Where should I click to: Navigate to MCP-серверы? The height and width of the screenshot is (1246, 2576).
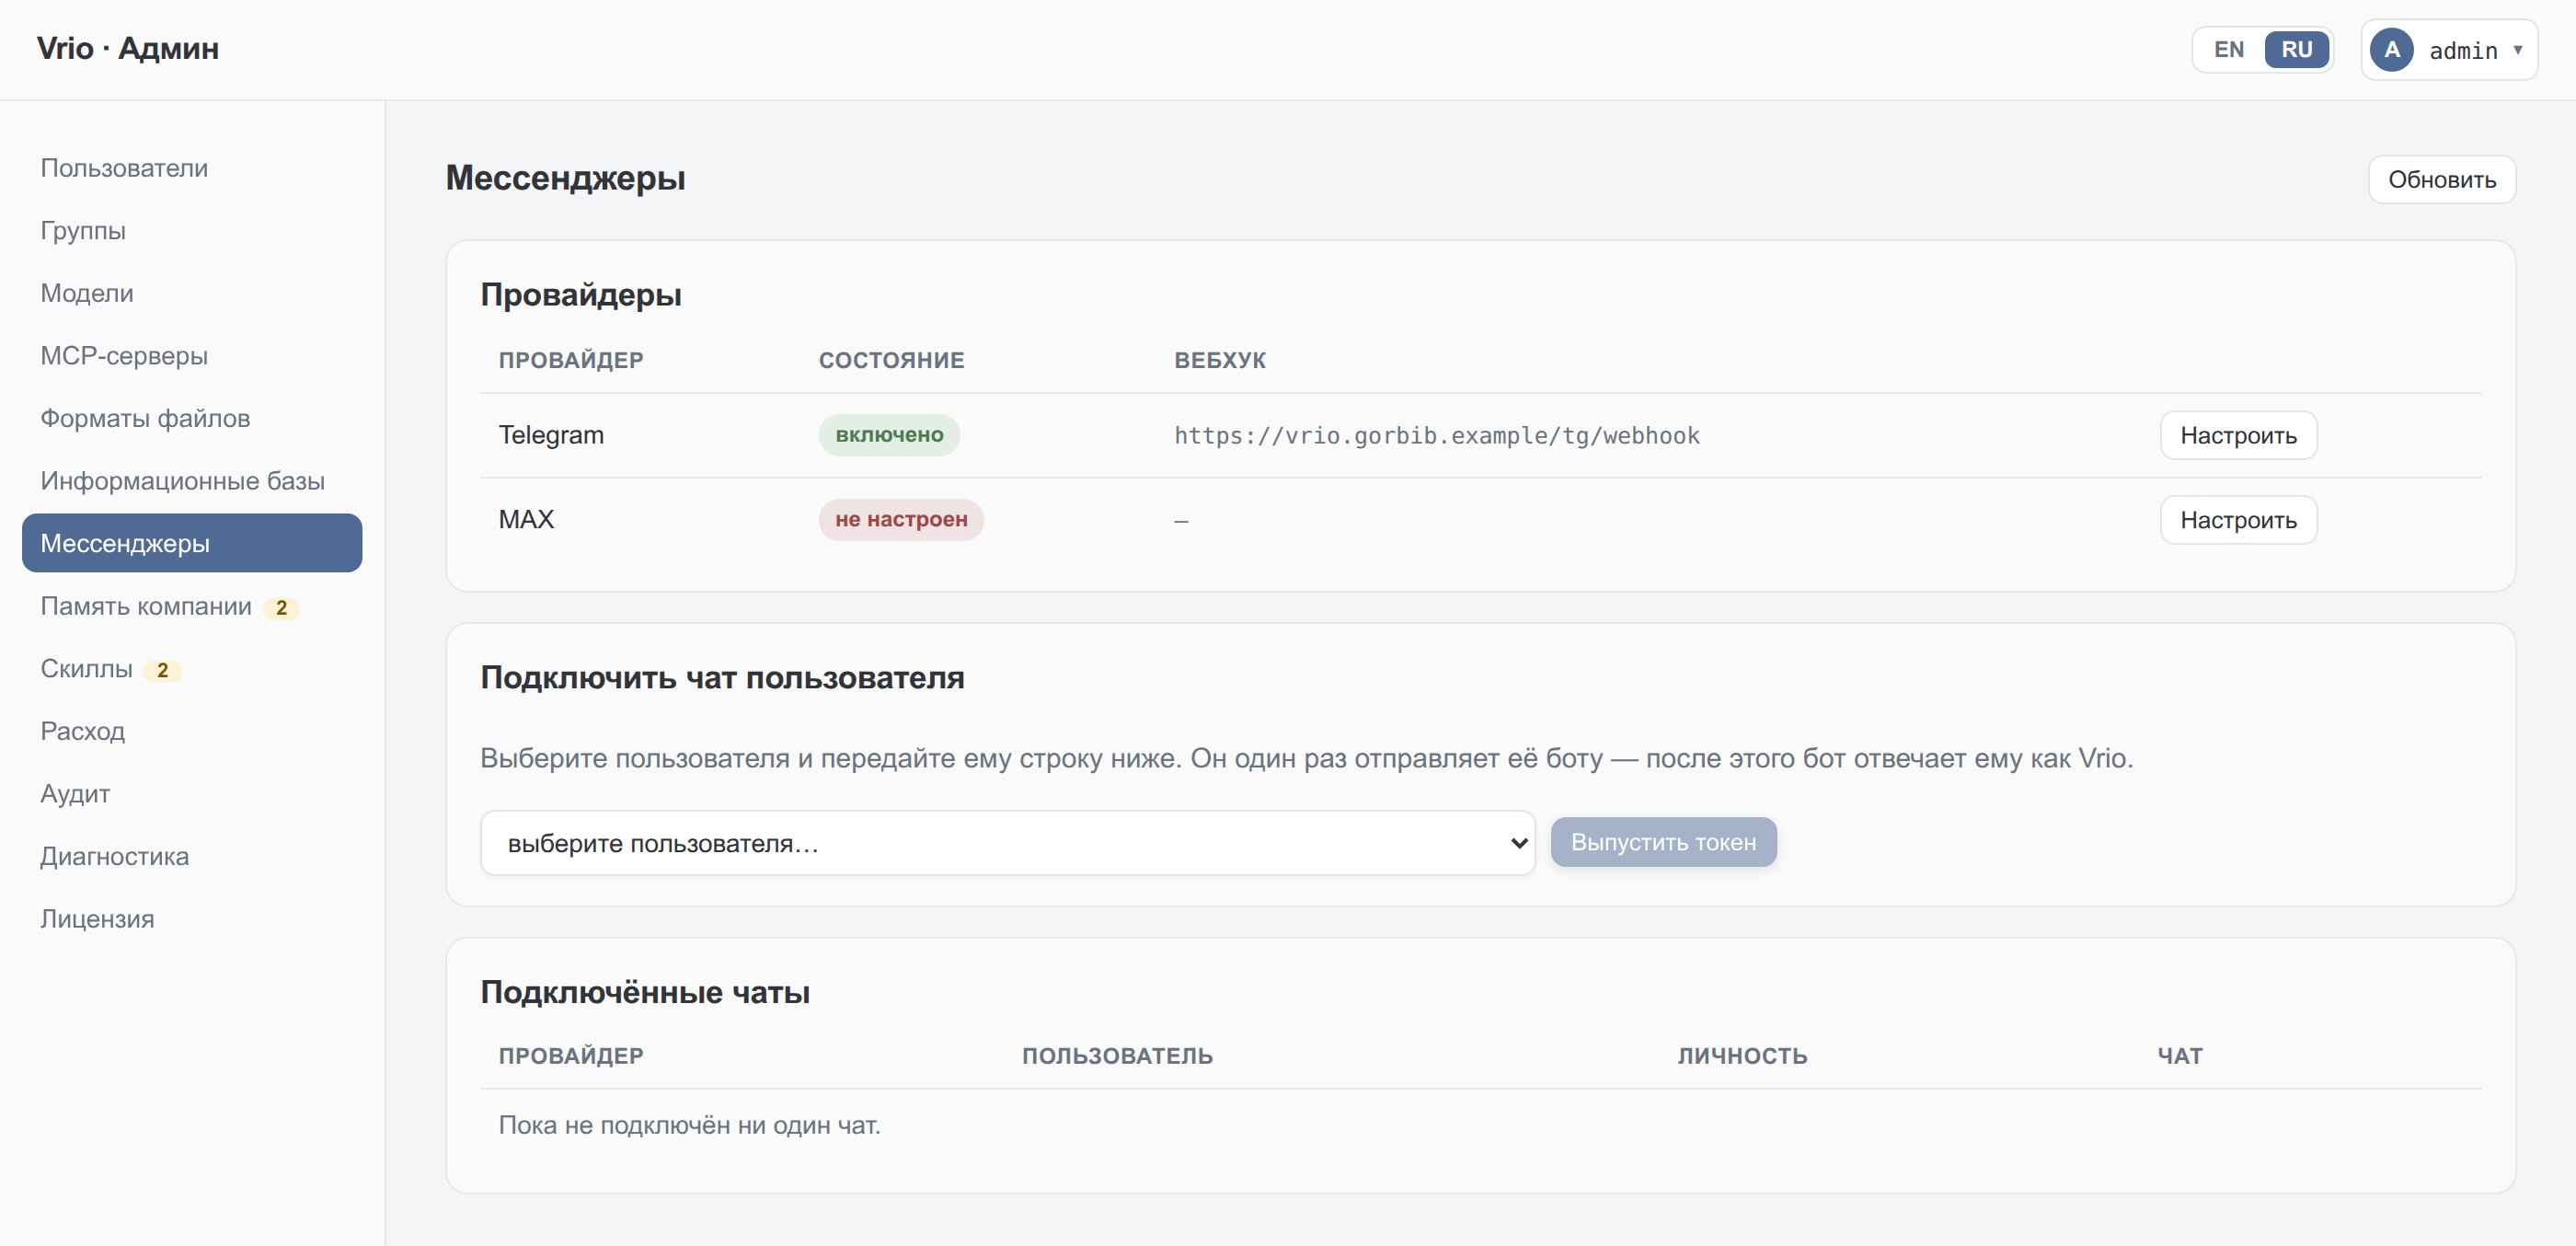click(x=192, y=356)
